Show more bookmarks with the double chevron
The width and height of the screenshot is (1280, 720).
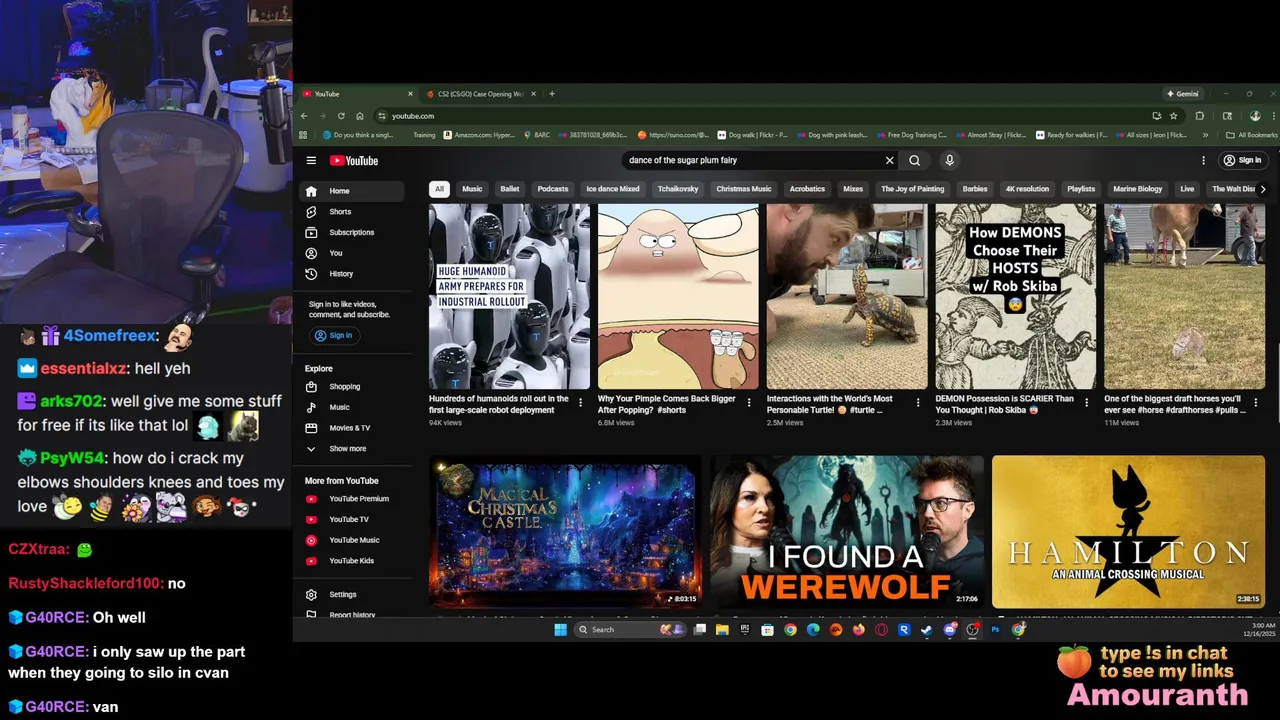click(x=1205, y=135)
